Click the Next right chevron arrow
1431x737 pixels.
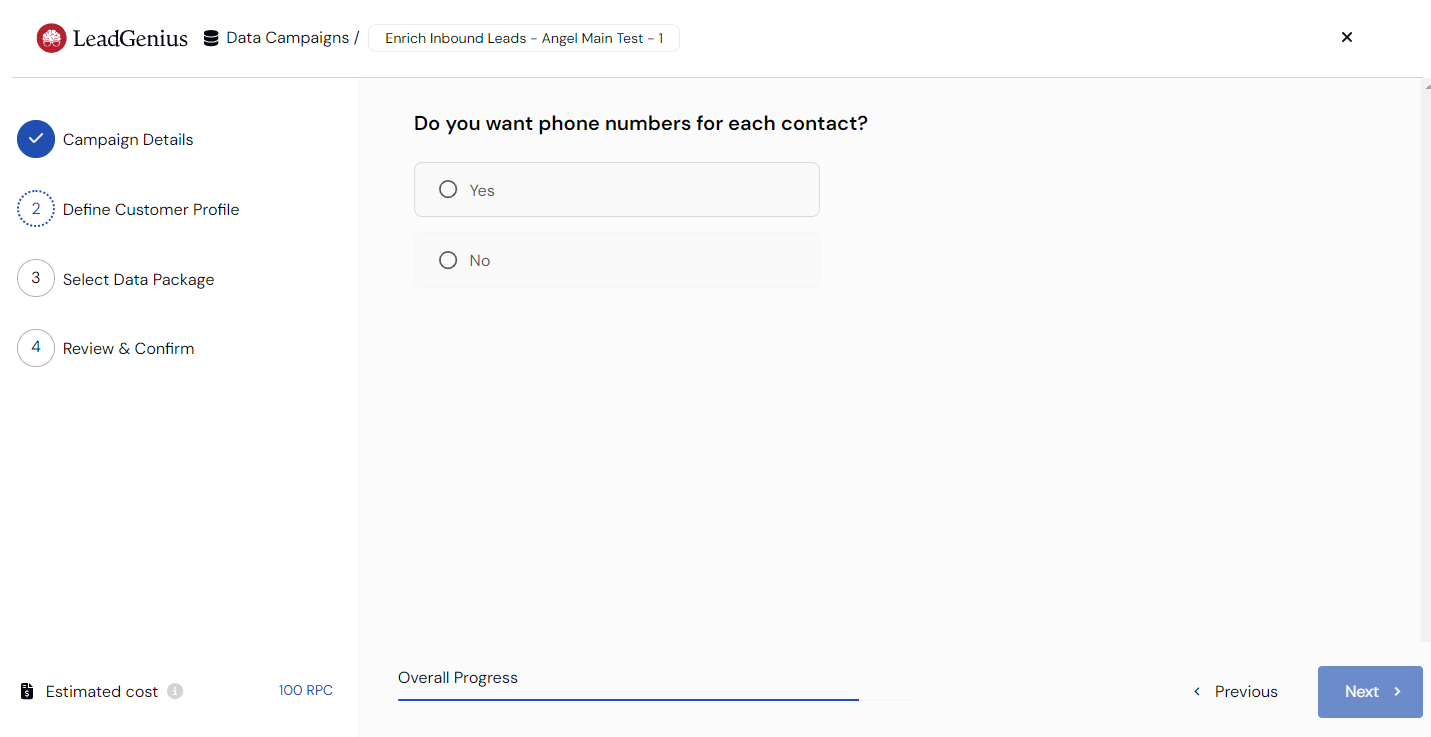tap(1398, 692)
